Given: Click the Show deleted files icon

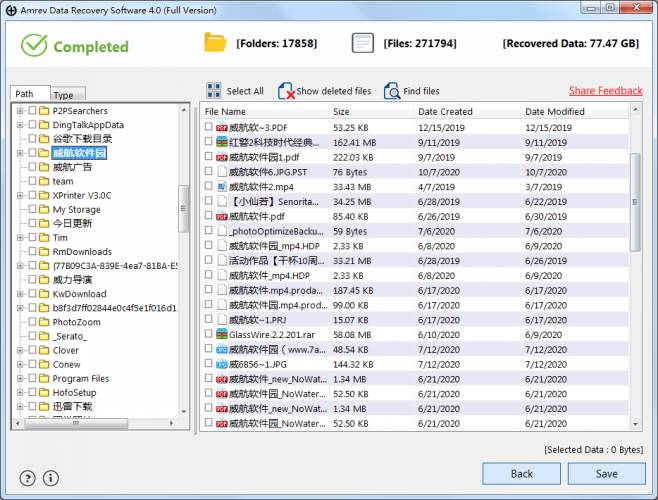Looking at the screenshot, I should [x=285, y=92].
